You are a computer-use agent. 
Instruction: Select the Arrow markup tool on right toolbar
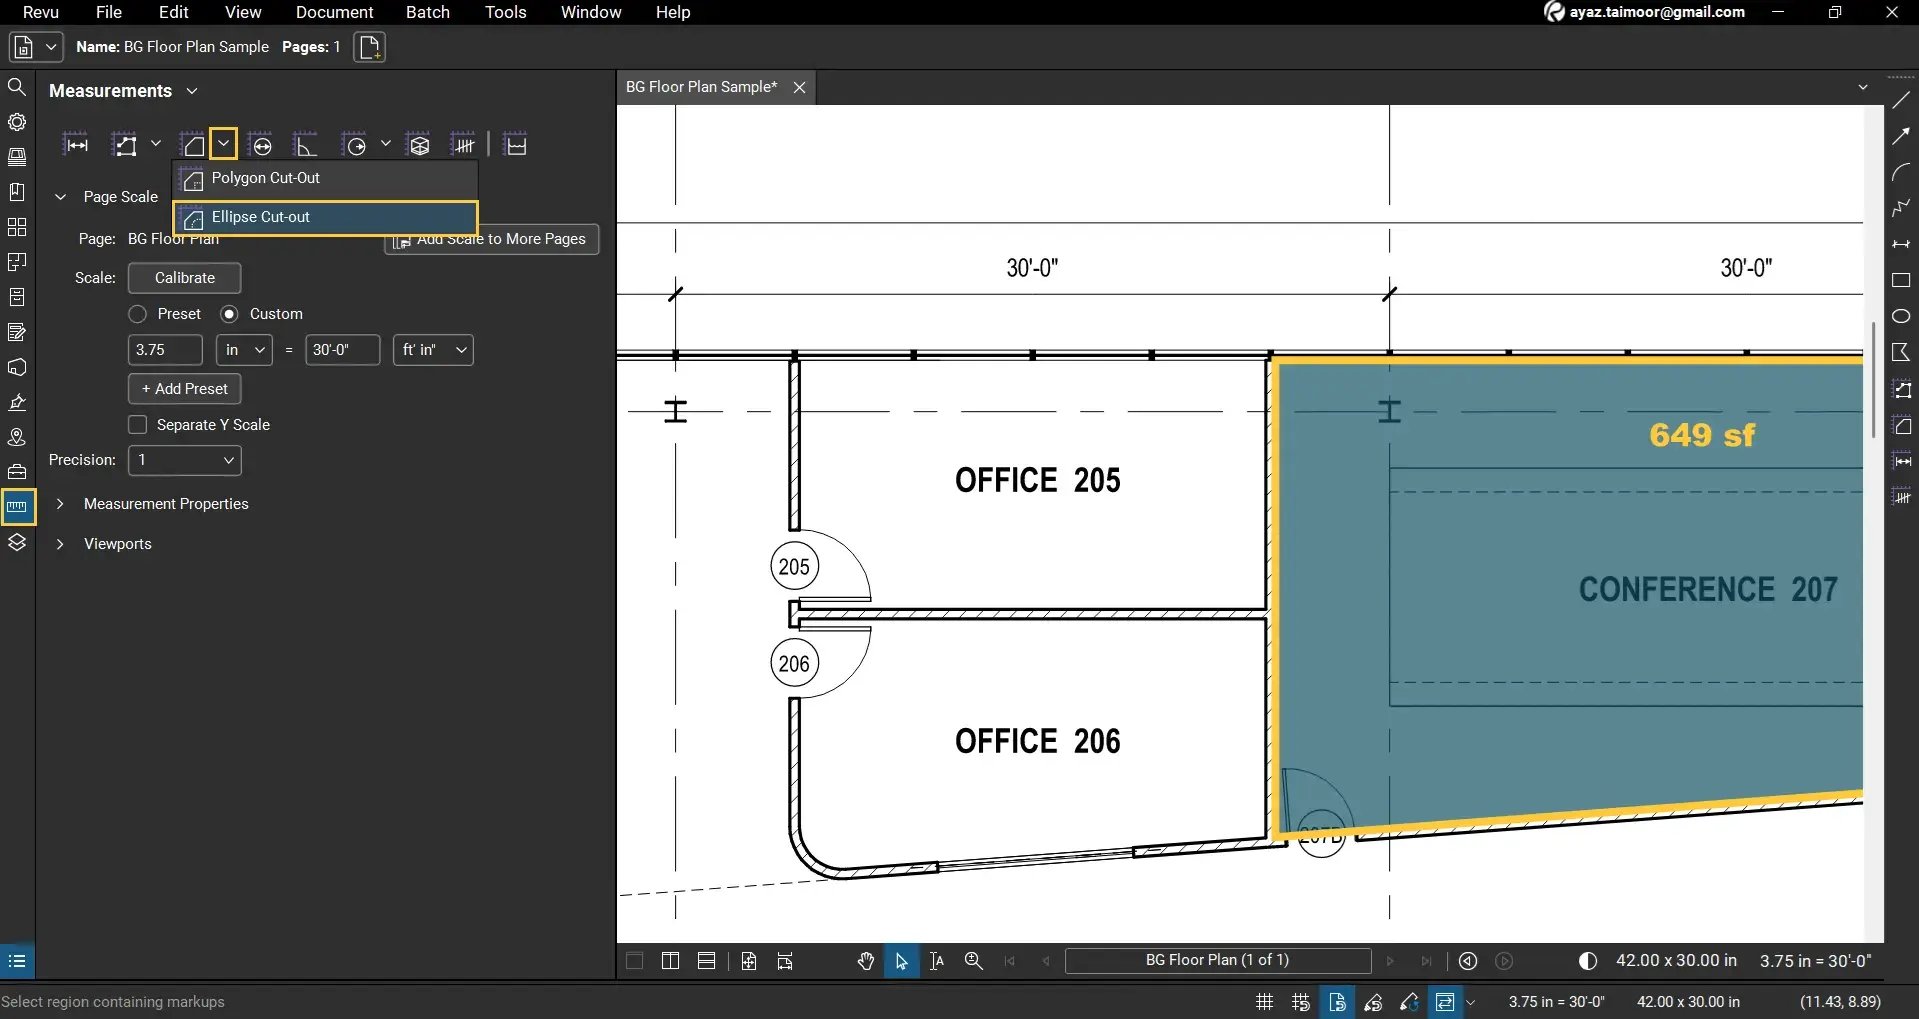click(x=1901, y=136)
